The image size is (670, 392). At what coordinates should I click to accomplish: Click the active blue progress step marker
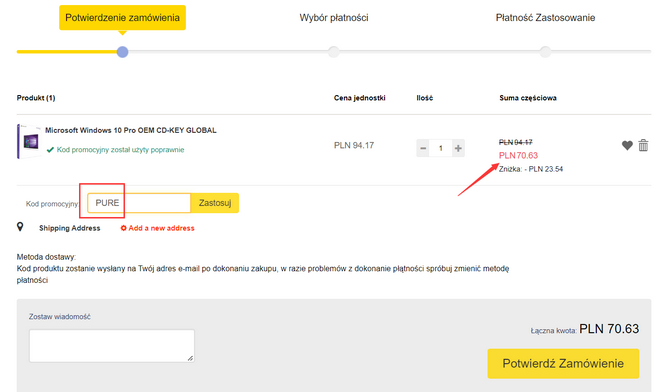coord(123,52)
